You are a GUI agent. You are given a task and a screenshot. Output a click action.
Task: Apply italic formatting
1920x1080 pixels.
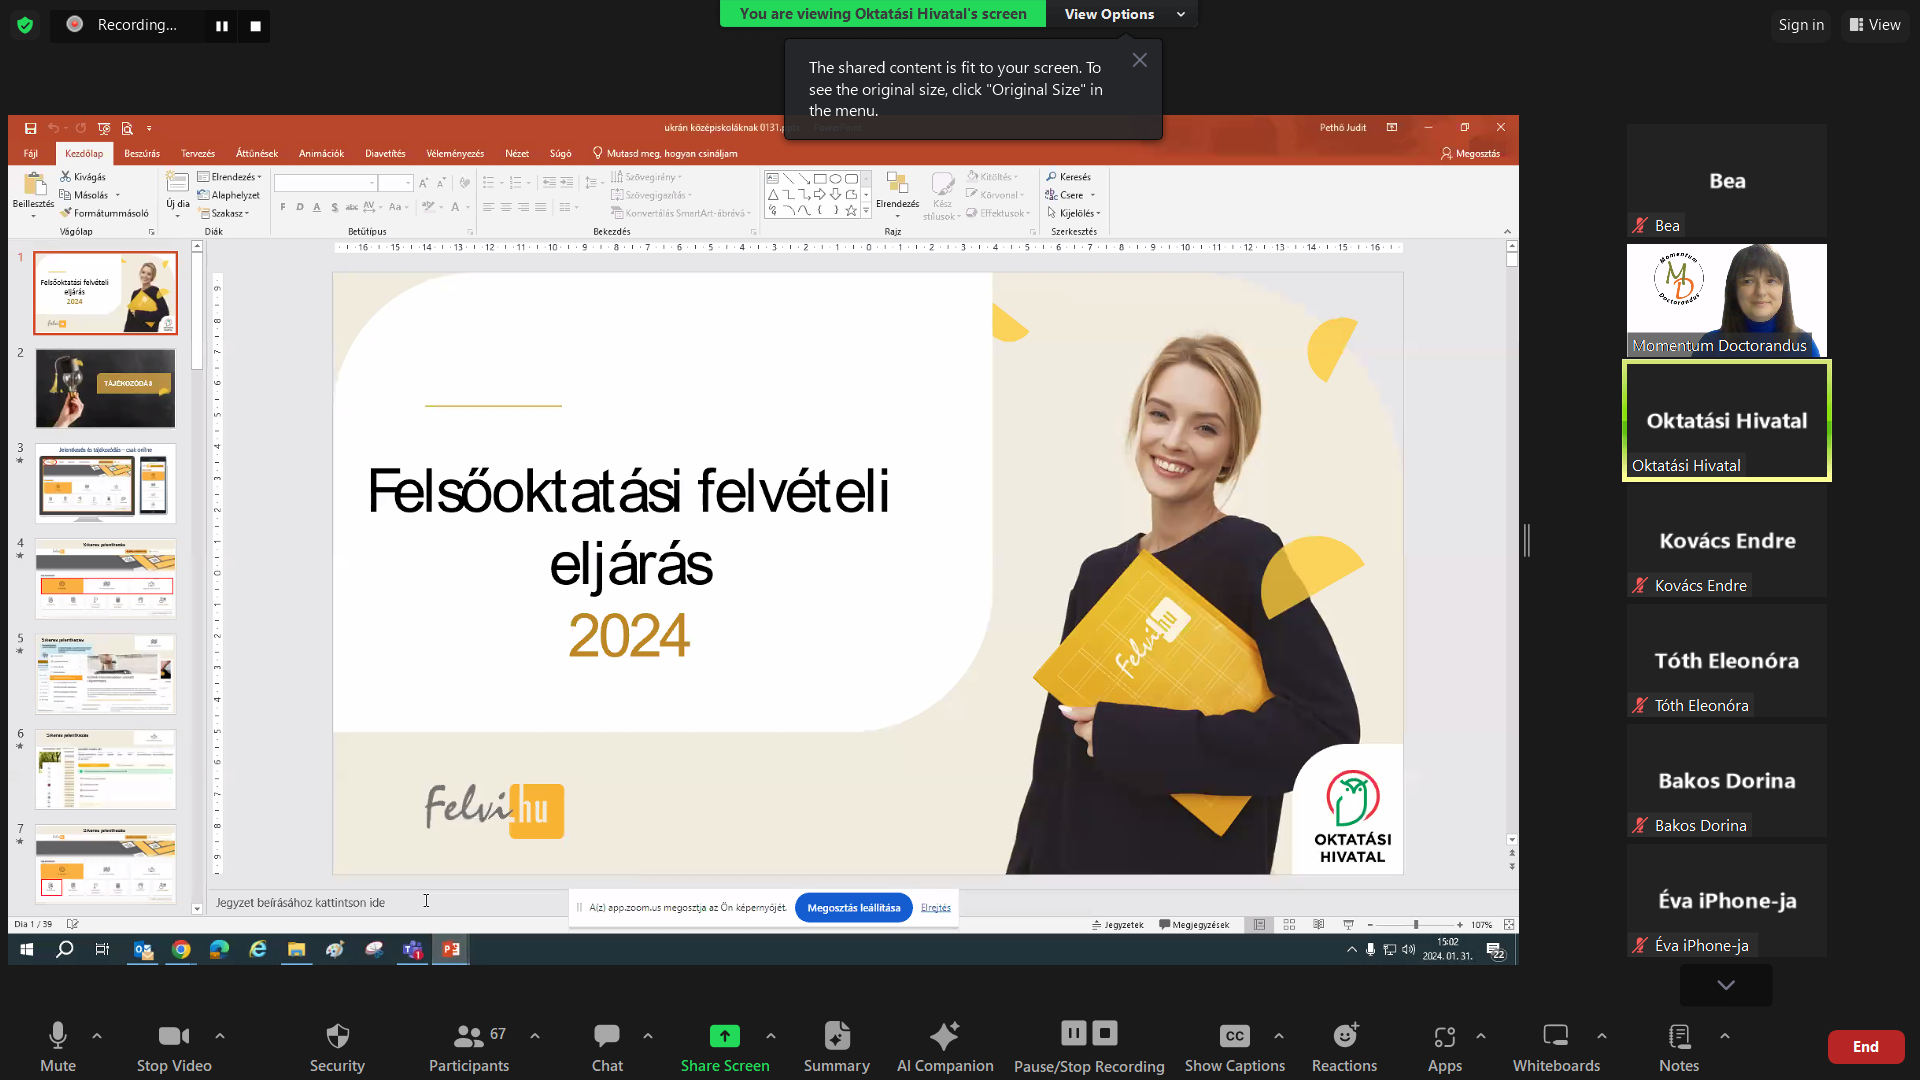tap(300, 208)
